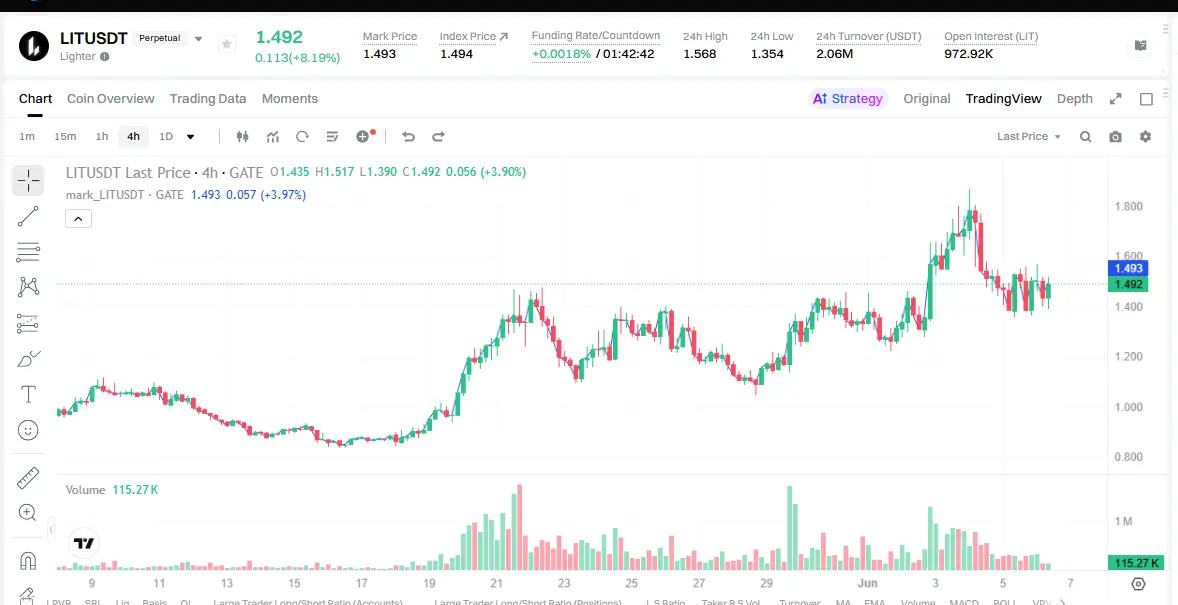Switch to the Coin Overview tab
Image resolution: width=1178 pixels, height=605 pixels.
(110, 98)
